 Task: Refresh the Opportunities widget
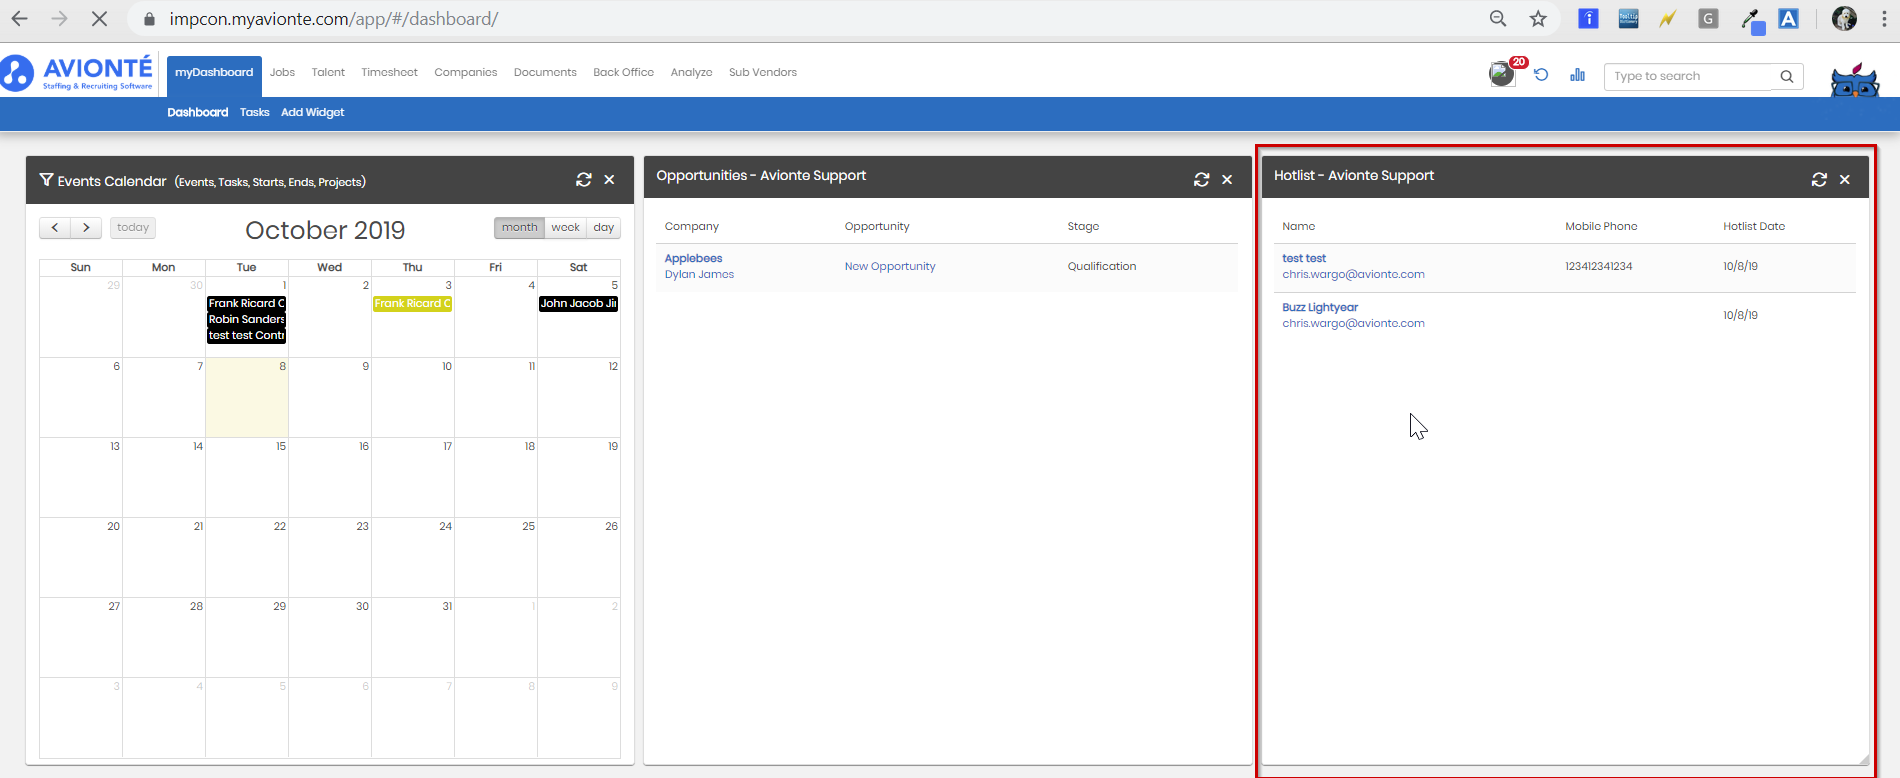(x=1202, y=180)
